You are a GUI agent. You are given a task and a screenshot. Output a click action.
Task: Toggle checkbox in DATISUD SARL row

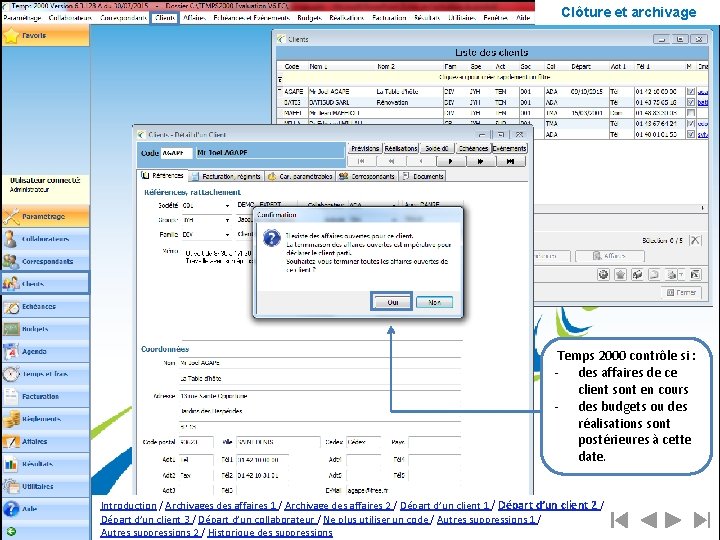[691, 102]
